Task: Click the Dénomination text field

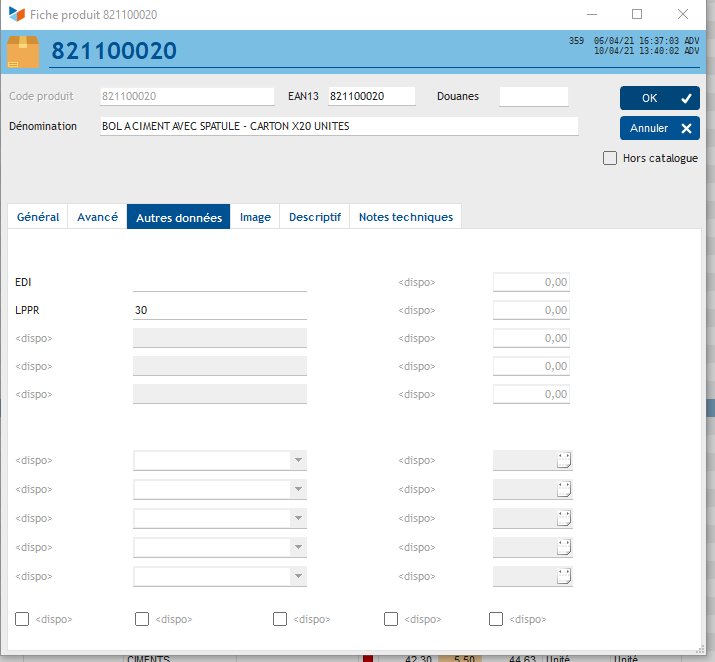Action: click(339, 127)
